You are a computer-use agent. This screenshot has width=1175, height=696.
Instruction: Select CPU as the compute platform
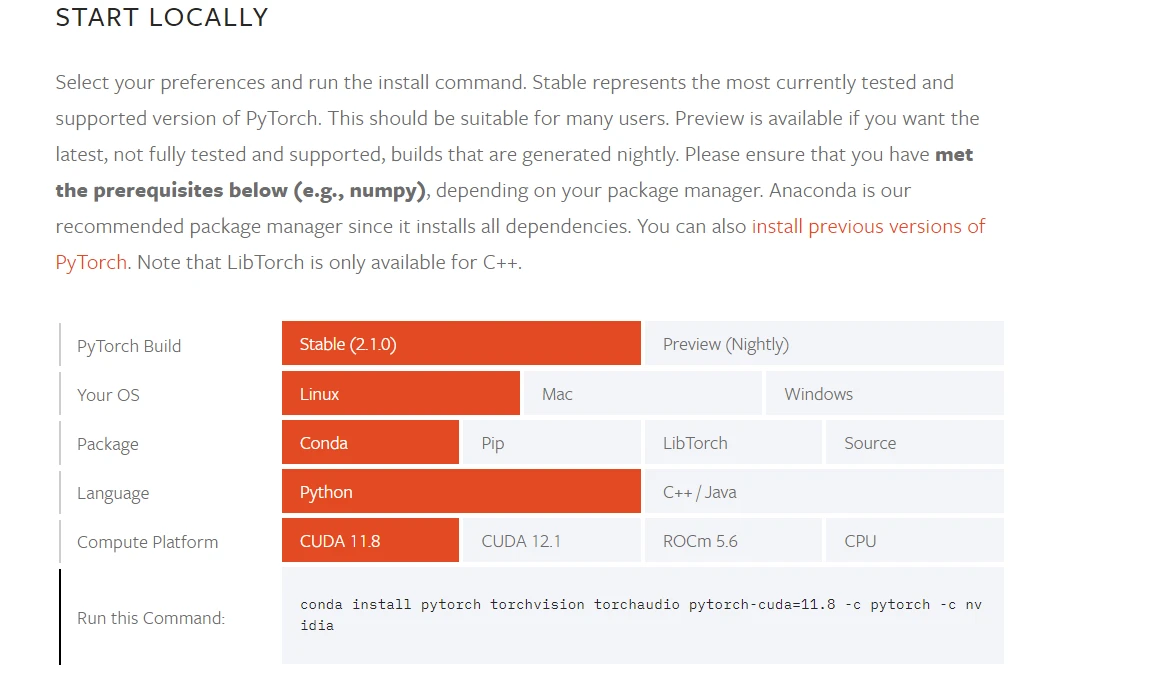coord(913,541)
